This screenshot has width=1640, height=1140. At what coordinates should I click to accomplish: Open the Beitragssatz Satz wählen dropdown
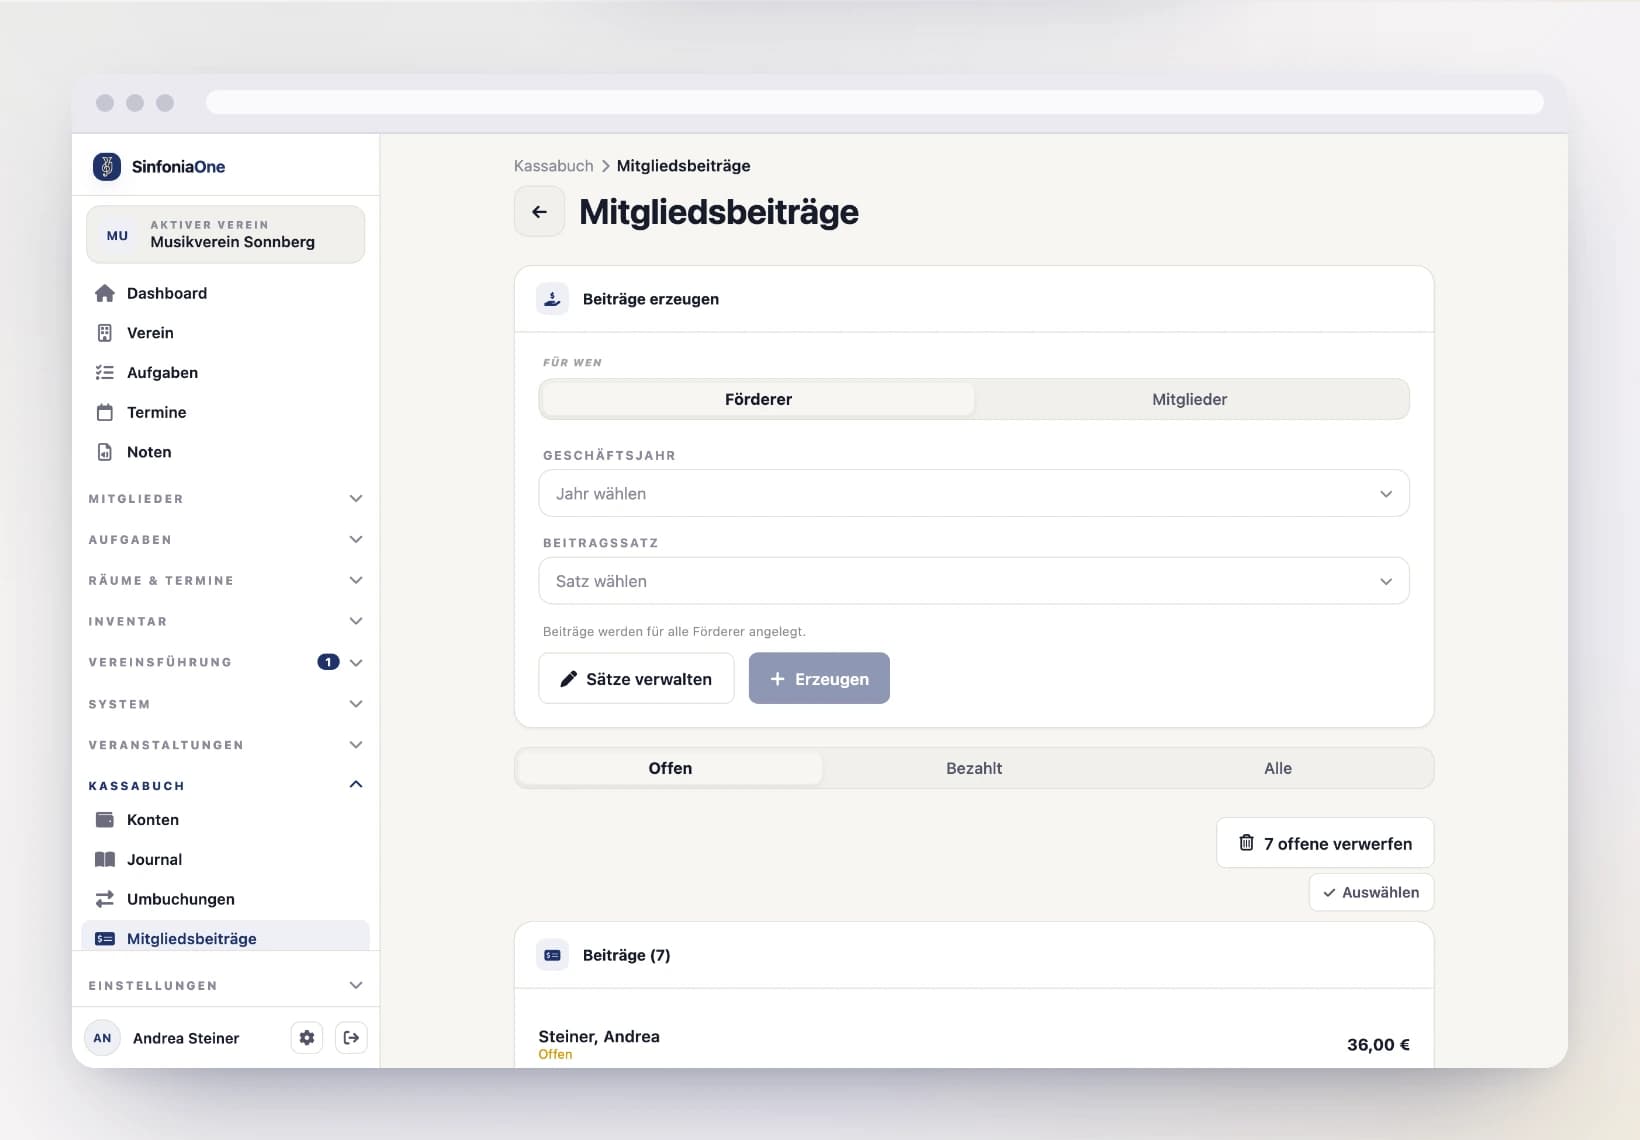pos(974,581)
